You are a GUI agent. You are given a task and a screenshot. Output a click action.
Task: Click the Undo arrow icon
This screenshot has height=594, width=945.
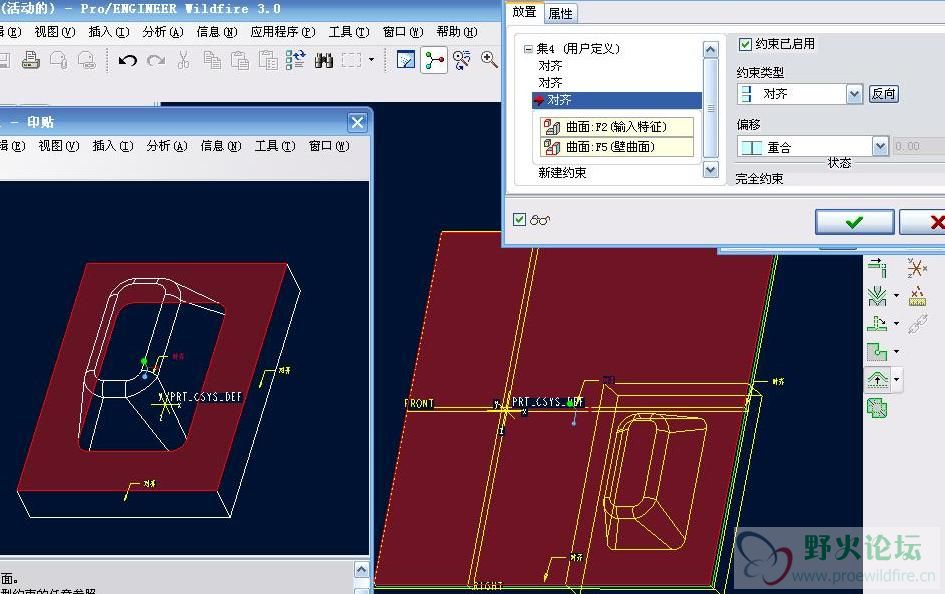128,60
